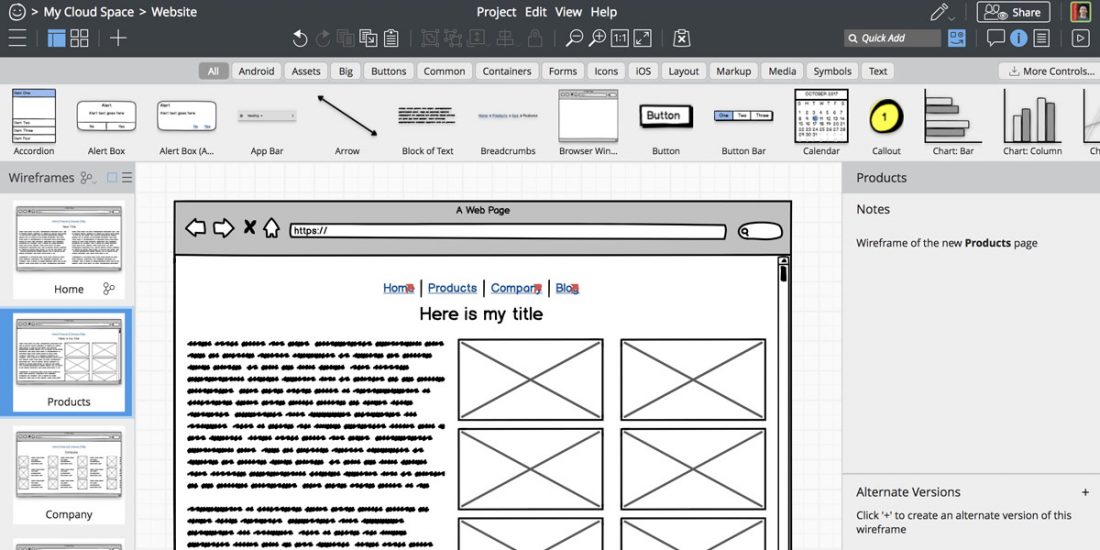This screenshot has height=550, width=1100.
Task: Click the zoom to fit arrows icon
Action: [643, 38]
